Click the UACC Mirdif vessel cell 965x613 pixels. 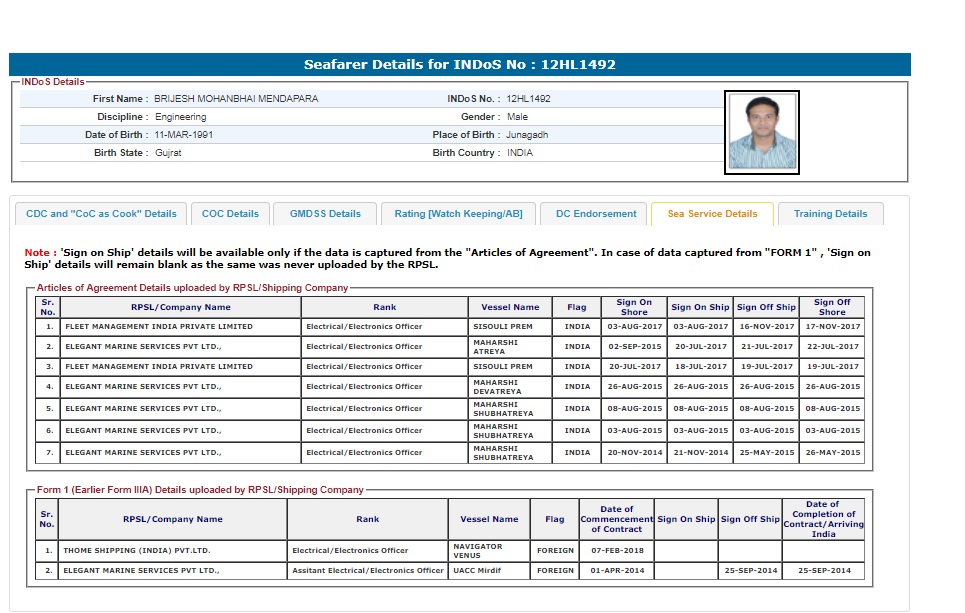click(479, 571)
